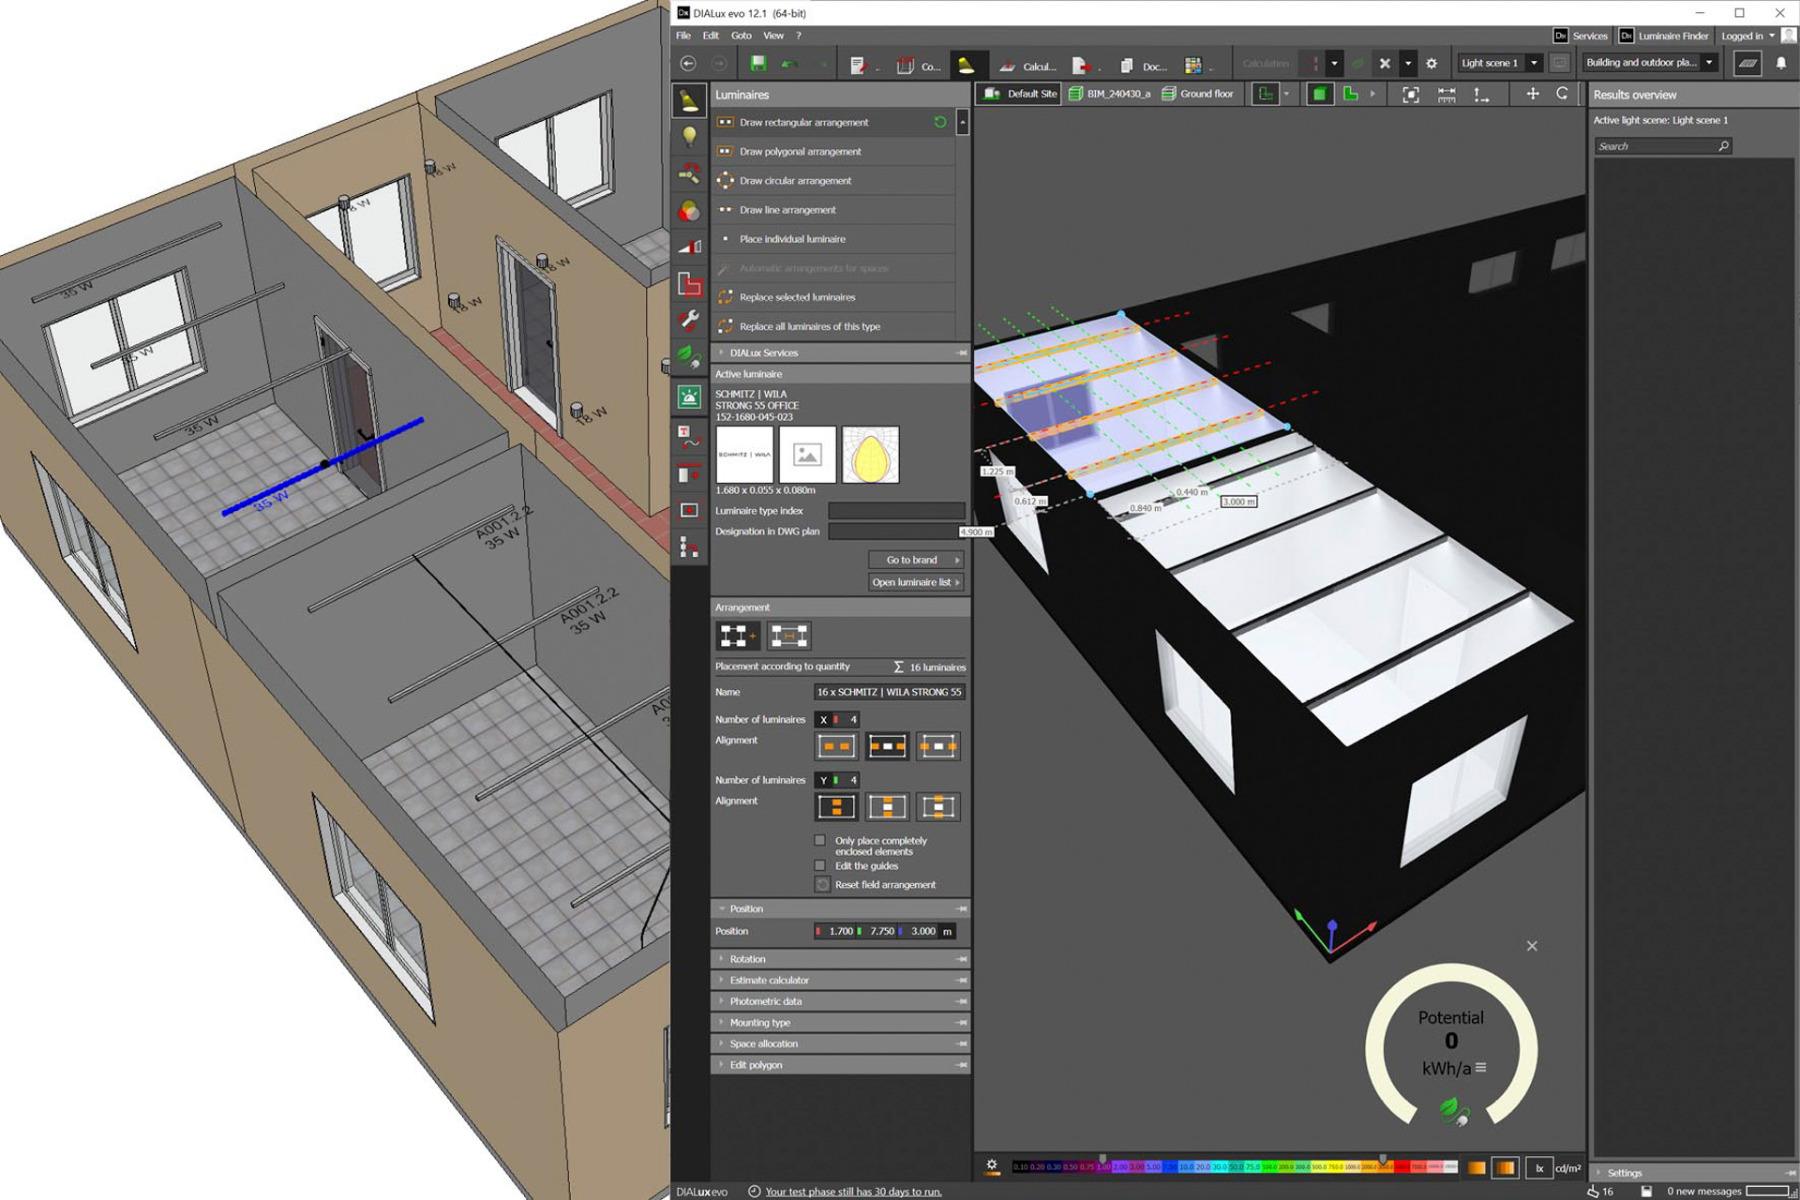1800x1200 pixels.
Task: Select the Draw circular arrangement tool
Action: [793, 180]
